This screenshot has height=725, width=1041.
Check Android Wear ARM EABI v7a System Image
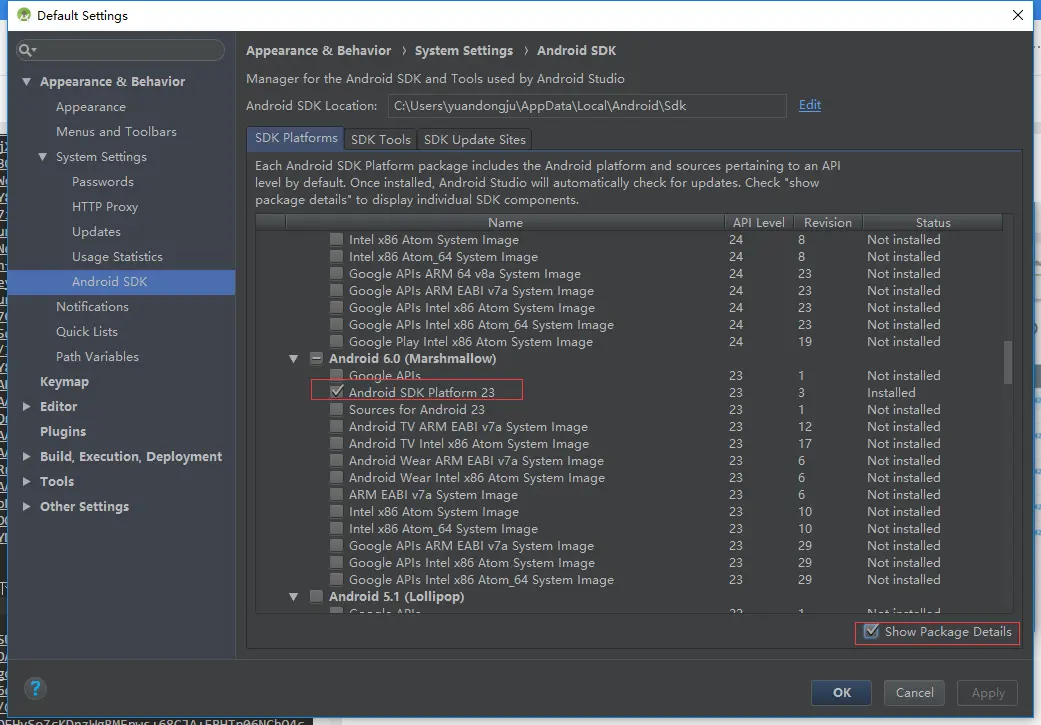click(x=337, y=460)
